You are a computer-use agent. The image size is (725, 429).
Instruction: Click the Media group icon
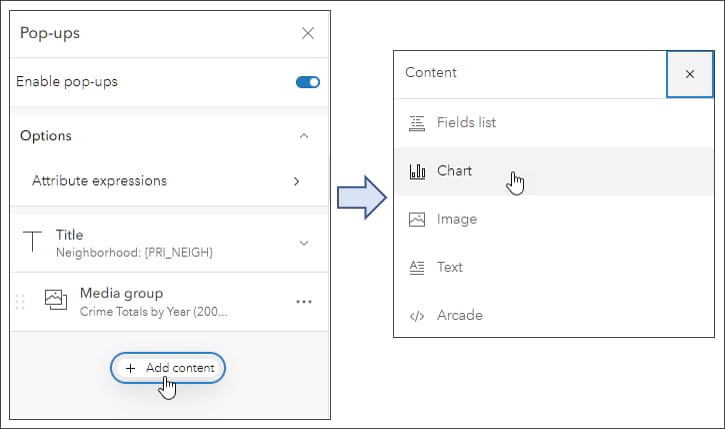pos(55,301)
